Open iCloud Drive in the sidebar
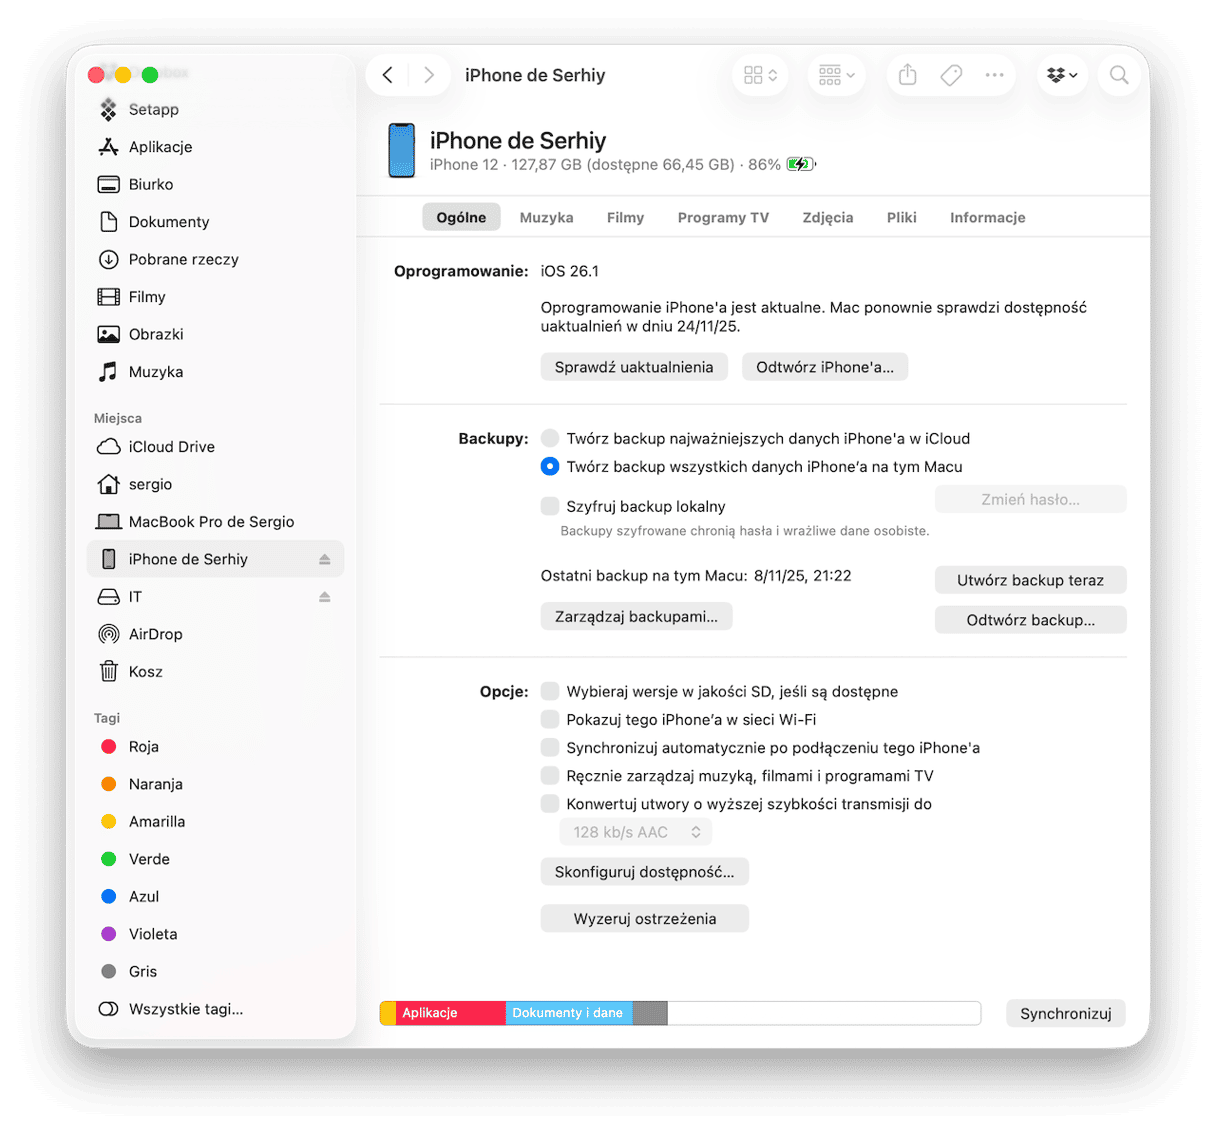The image size is (1216, 1135). (171, 446)
